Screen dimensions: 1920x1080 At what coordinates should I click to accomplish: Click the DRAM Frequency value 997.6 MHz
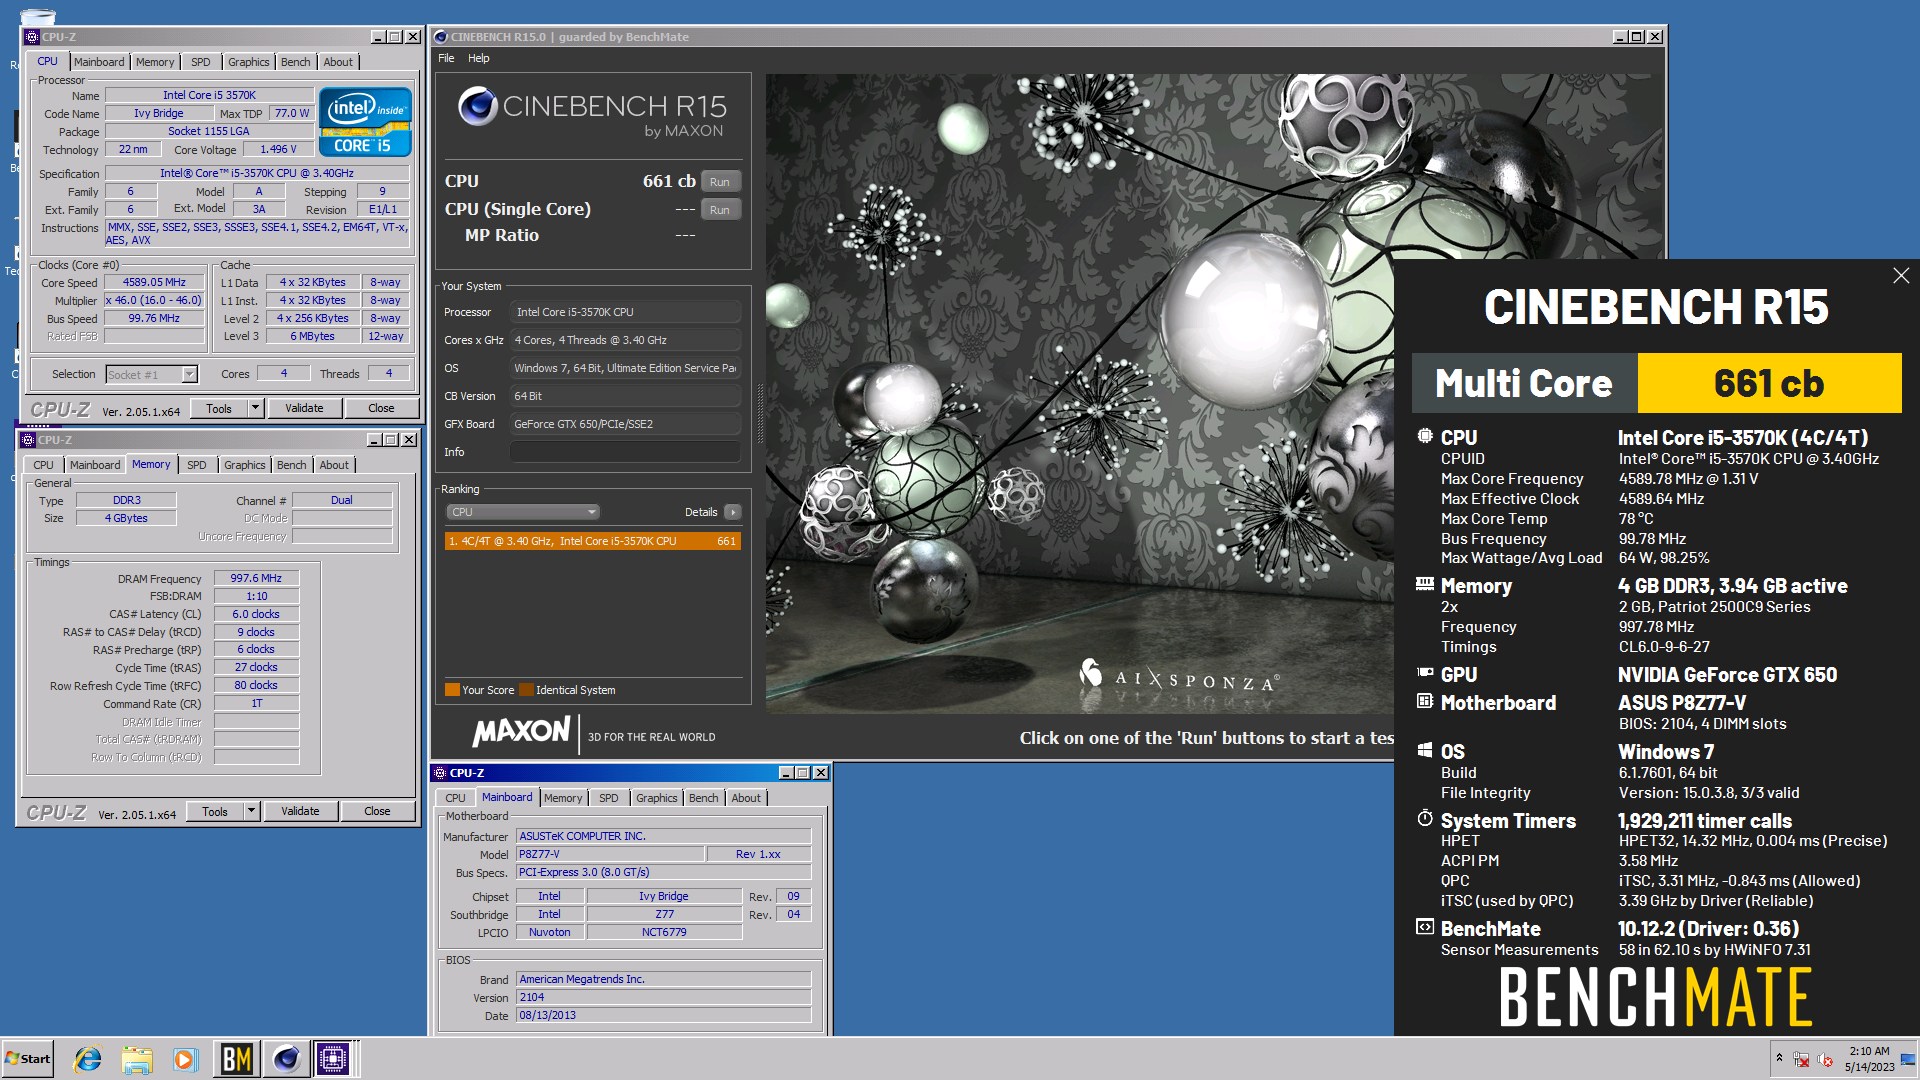[256, 578]
